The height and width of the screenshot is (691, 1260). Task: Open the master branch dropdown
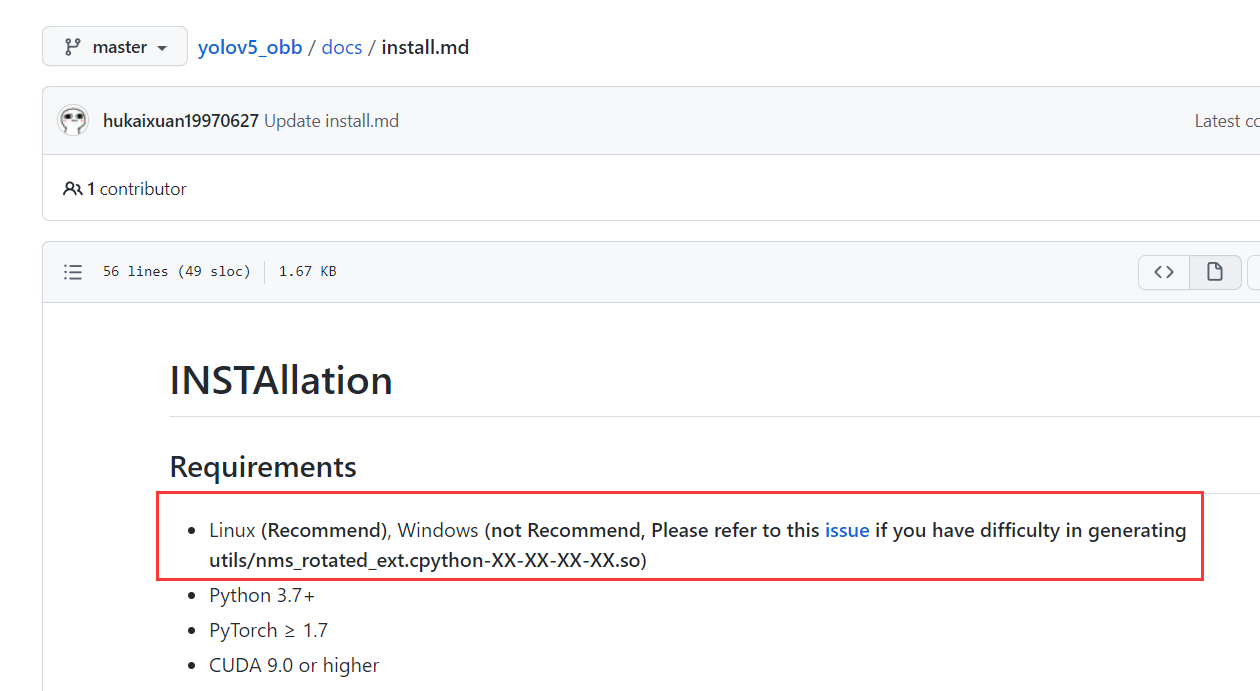point(115,46)
